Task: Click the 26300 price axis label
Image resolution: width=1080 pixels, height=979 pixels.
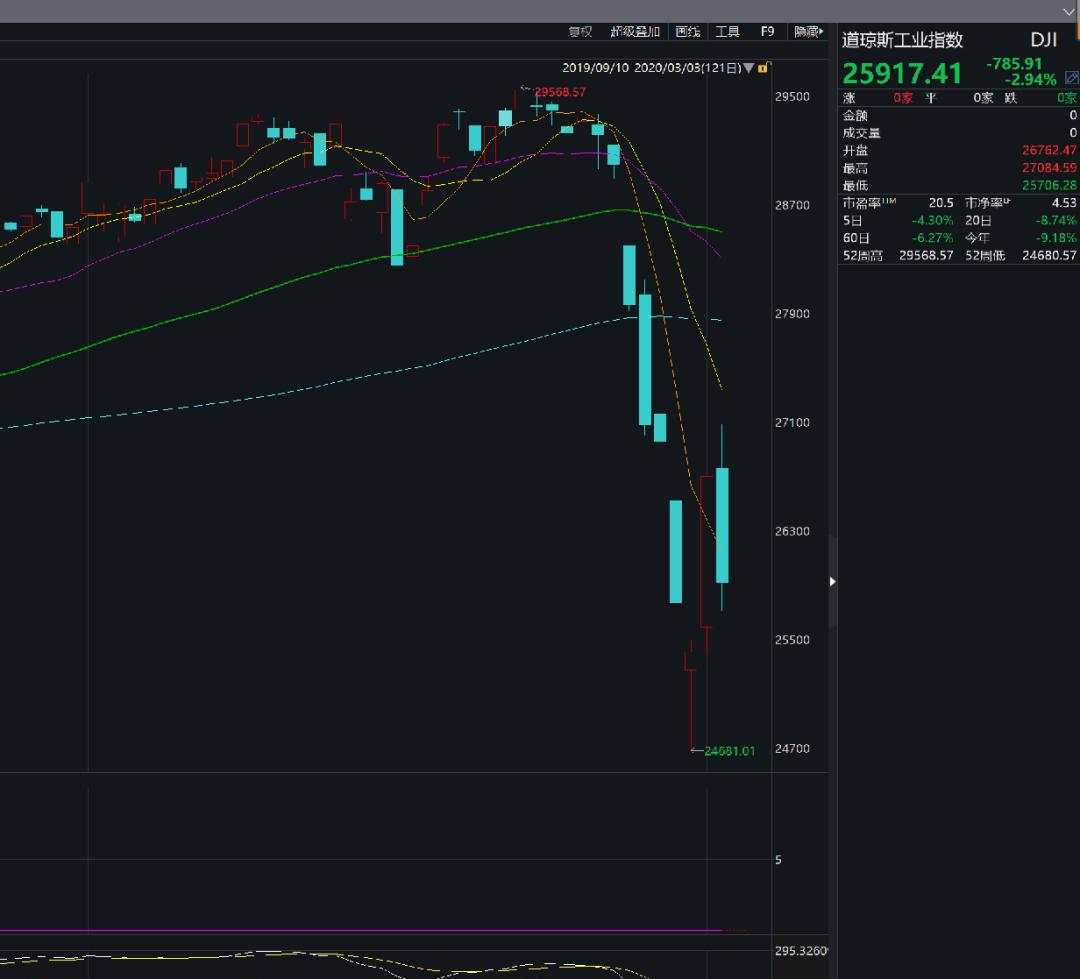Action: (x=792, y=531)
